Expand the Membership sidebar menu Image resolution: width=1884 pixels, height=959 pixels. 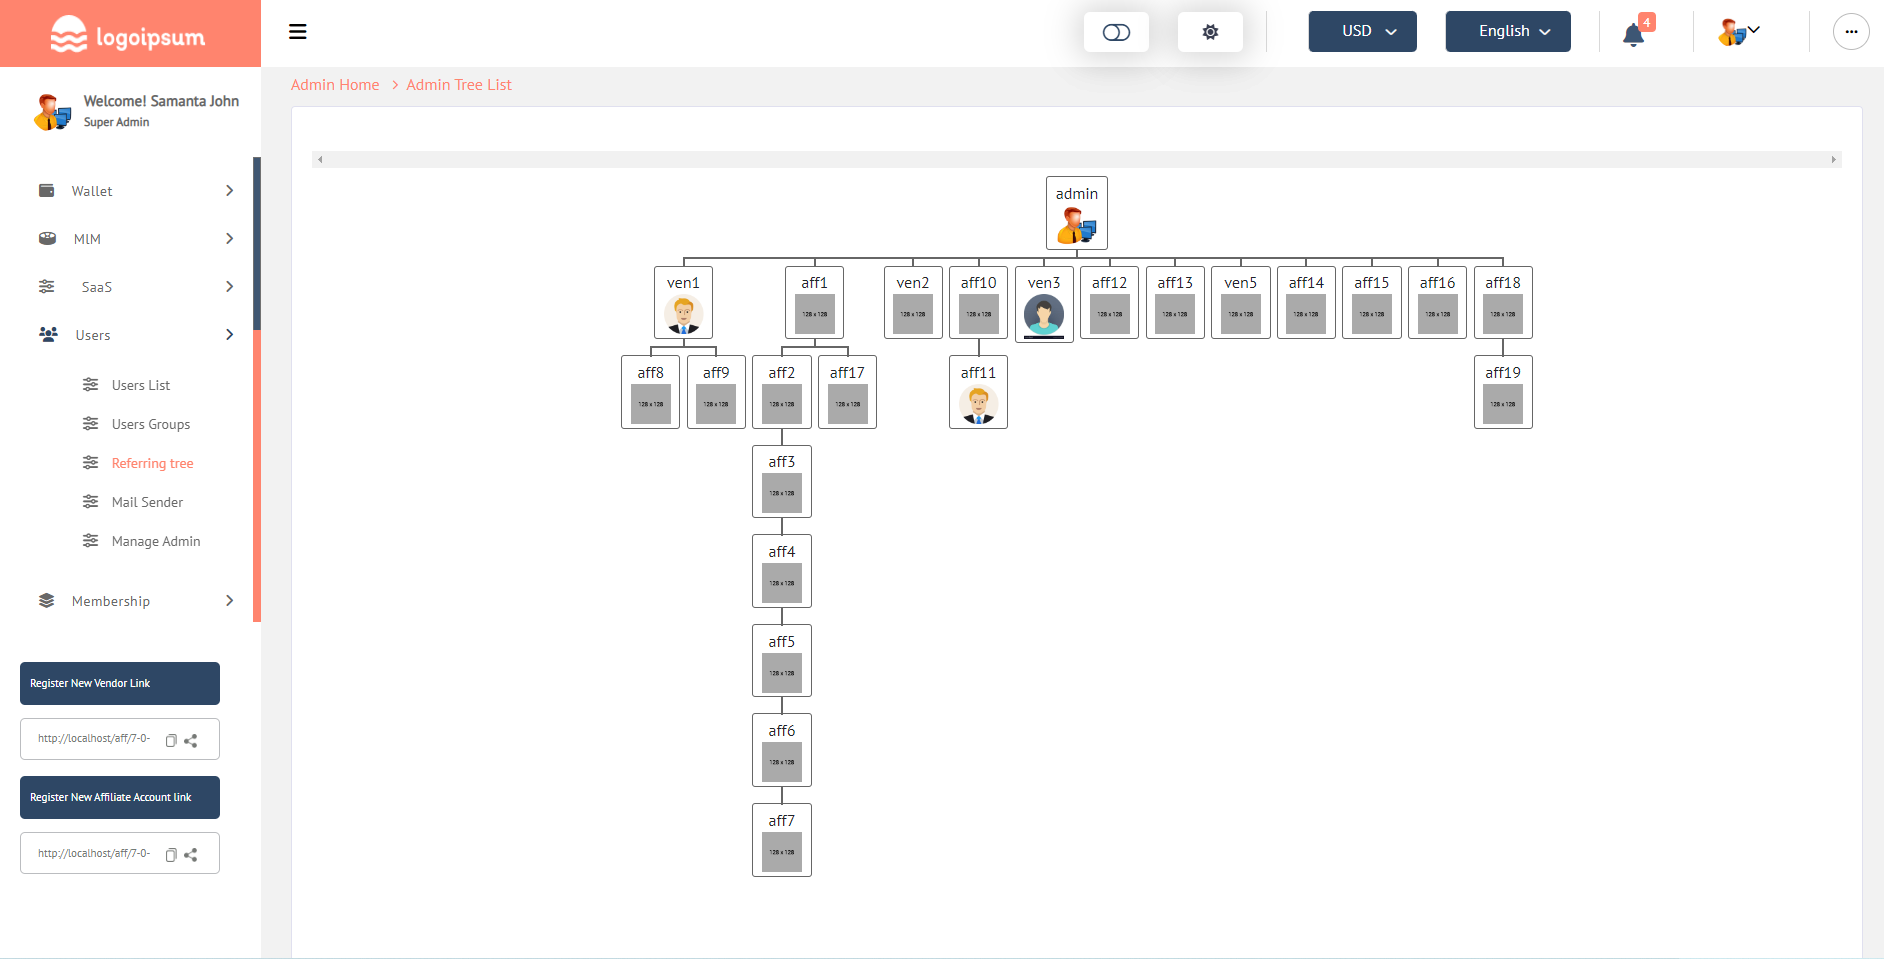[x=135, y=601]
